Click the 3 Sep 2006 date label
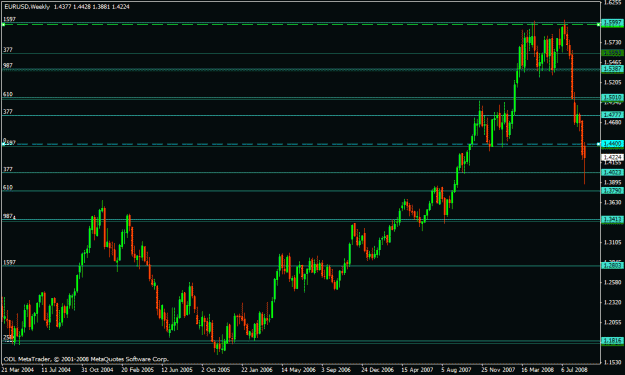625x375 pixels. (336, 370)
